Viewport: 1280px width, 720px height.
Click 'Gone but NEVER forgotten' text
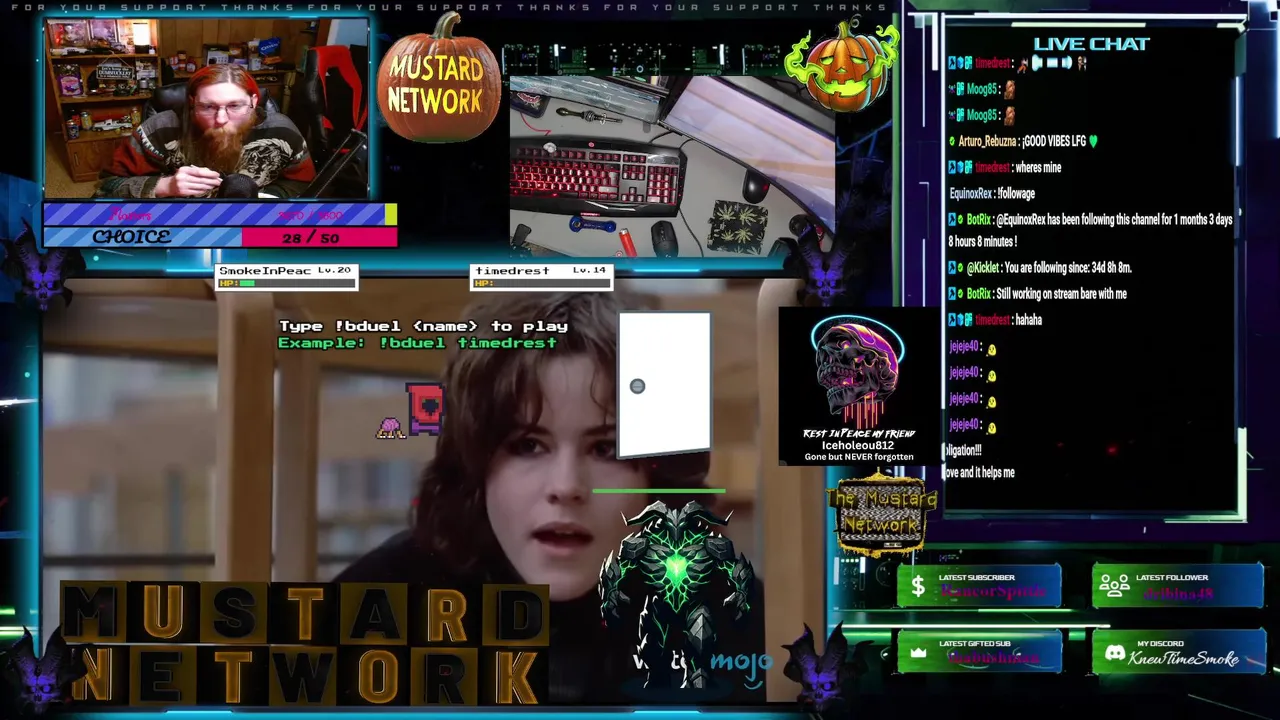pyautogui.click(x=859, y=457)
